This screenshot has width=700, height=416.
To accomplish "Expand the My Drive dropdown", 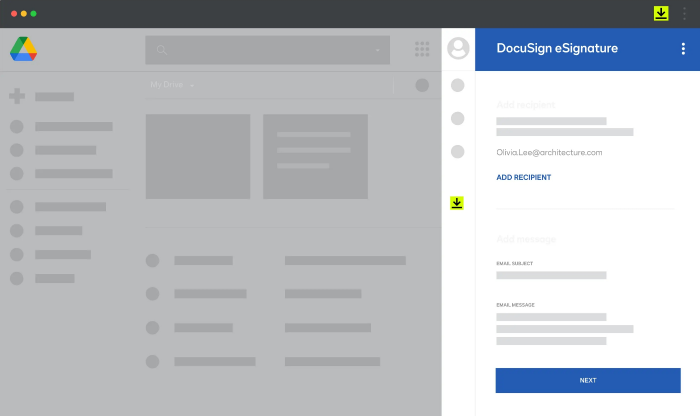I will click(x=191, y=85).
